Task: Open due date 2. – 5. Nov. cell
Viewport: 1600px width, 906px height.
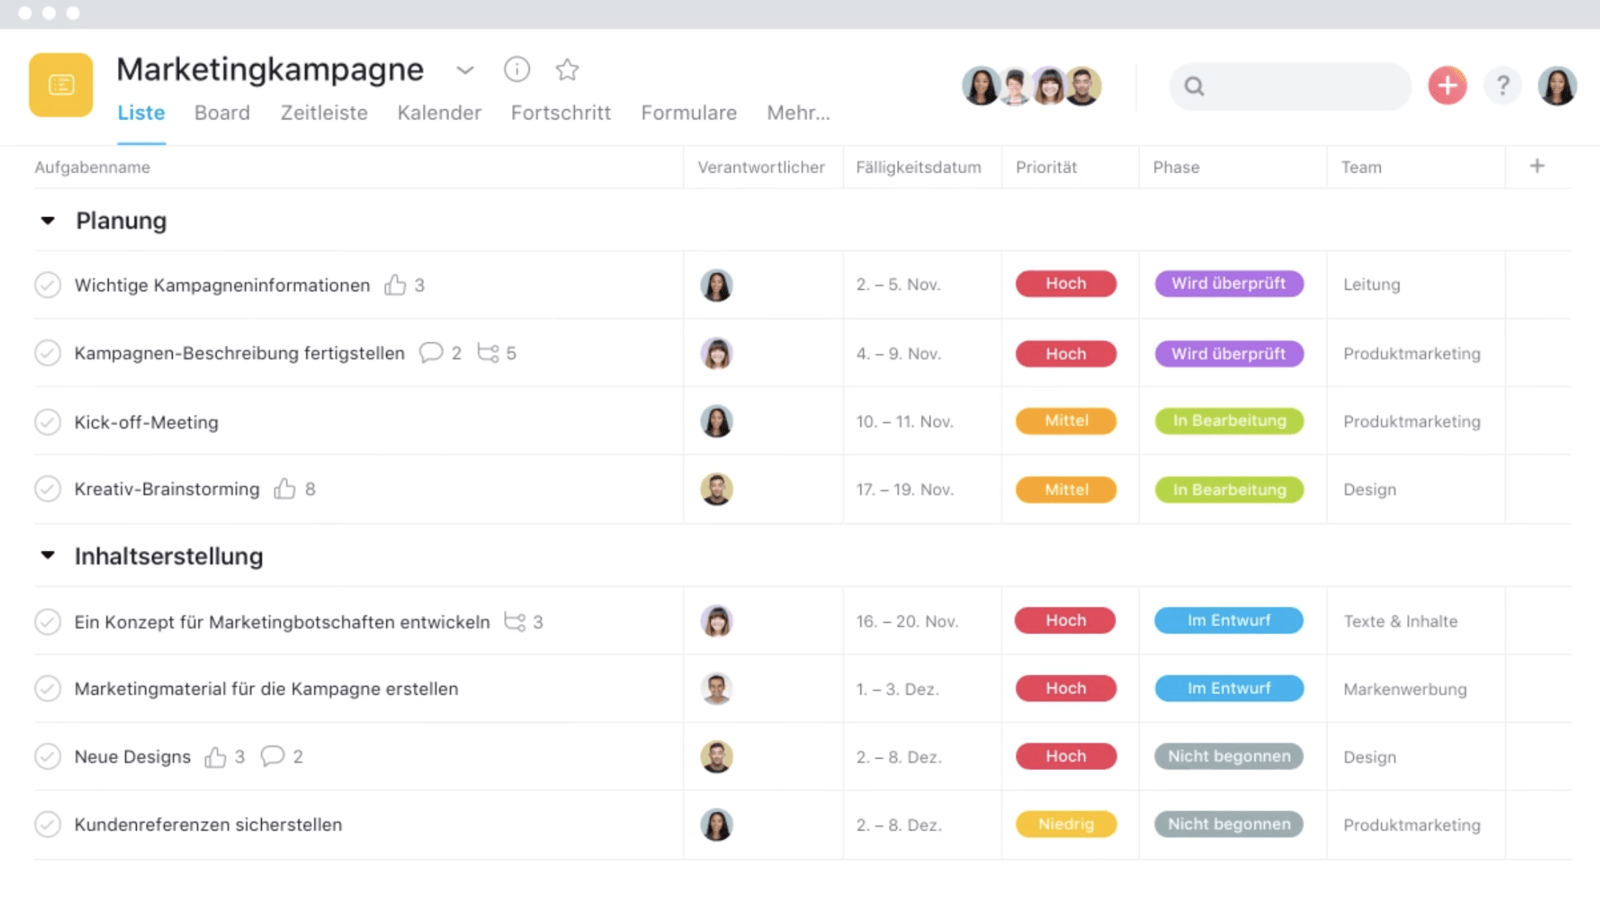Action: 898,285
